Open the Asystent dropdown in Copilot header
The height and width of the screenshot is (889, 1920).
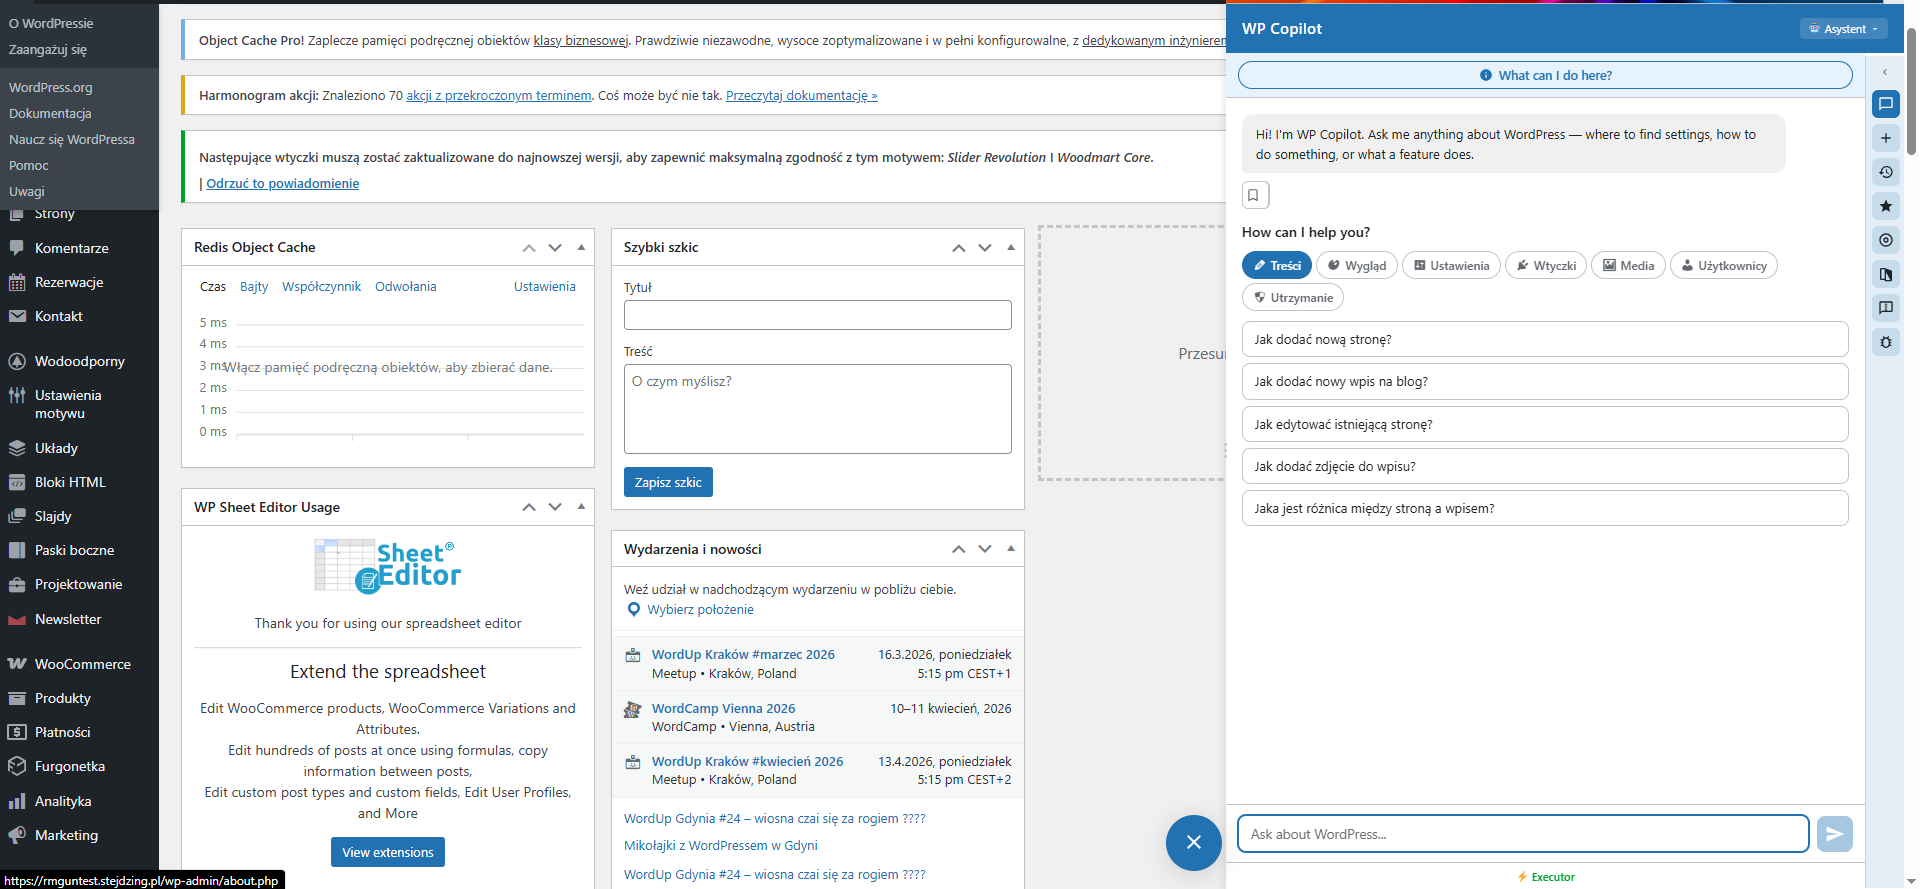[x=1843, y=29]
